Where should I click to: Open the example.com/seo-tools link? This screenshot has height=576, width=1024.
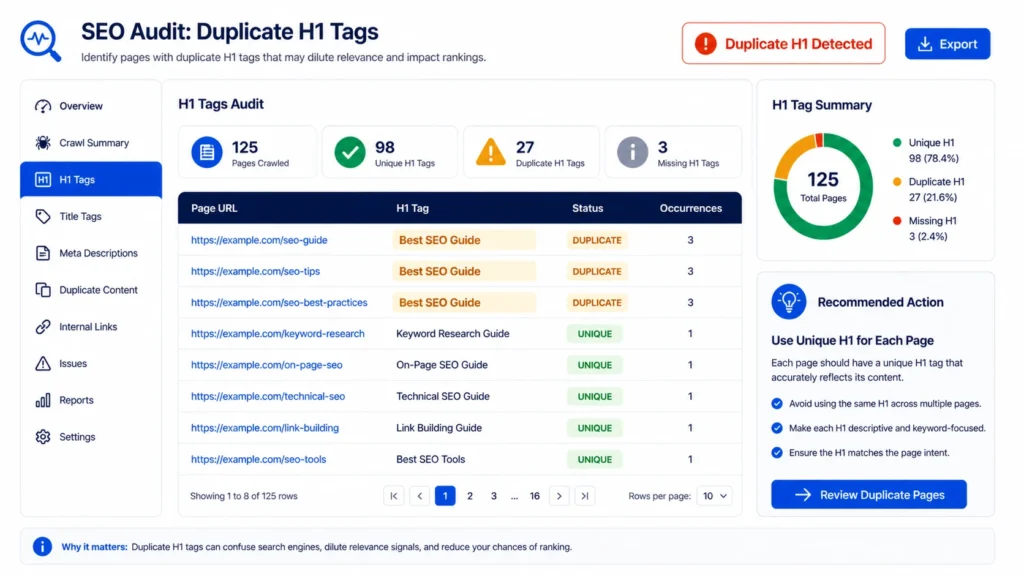coord(258,460)
